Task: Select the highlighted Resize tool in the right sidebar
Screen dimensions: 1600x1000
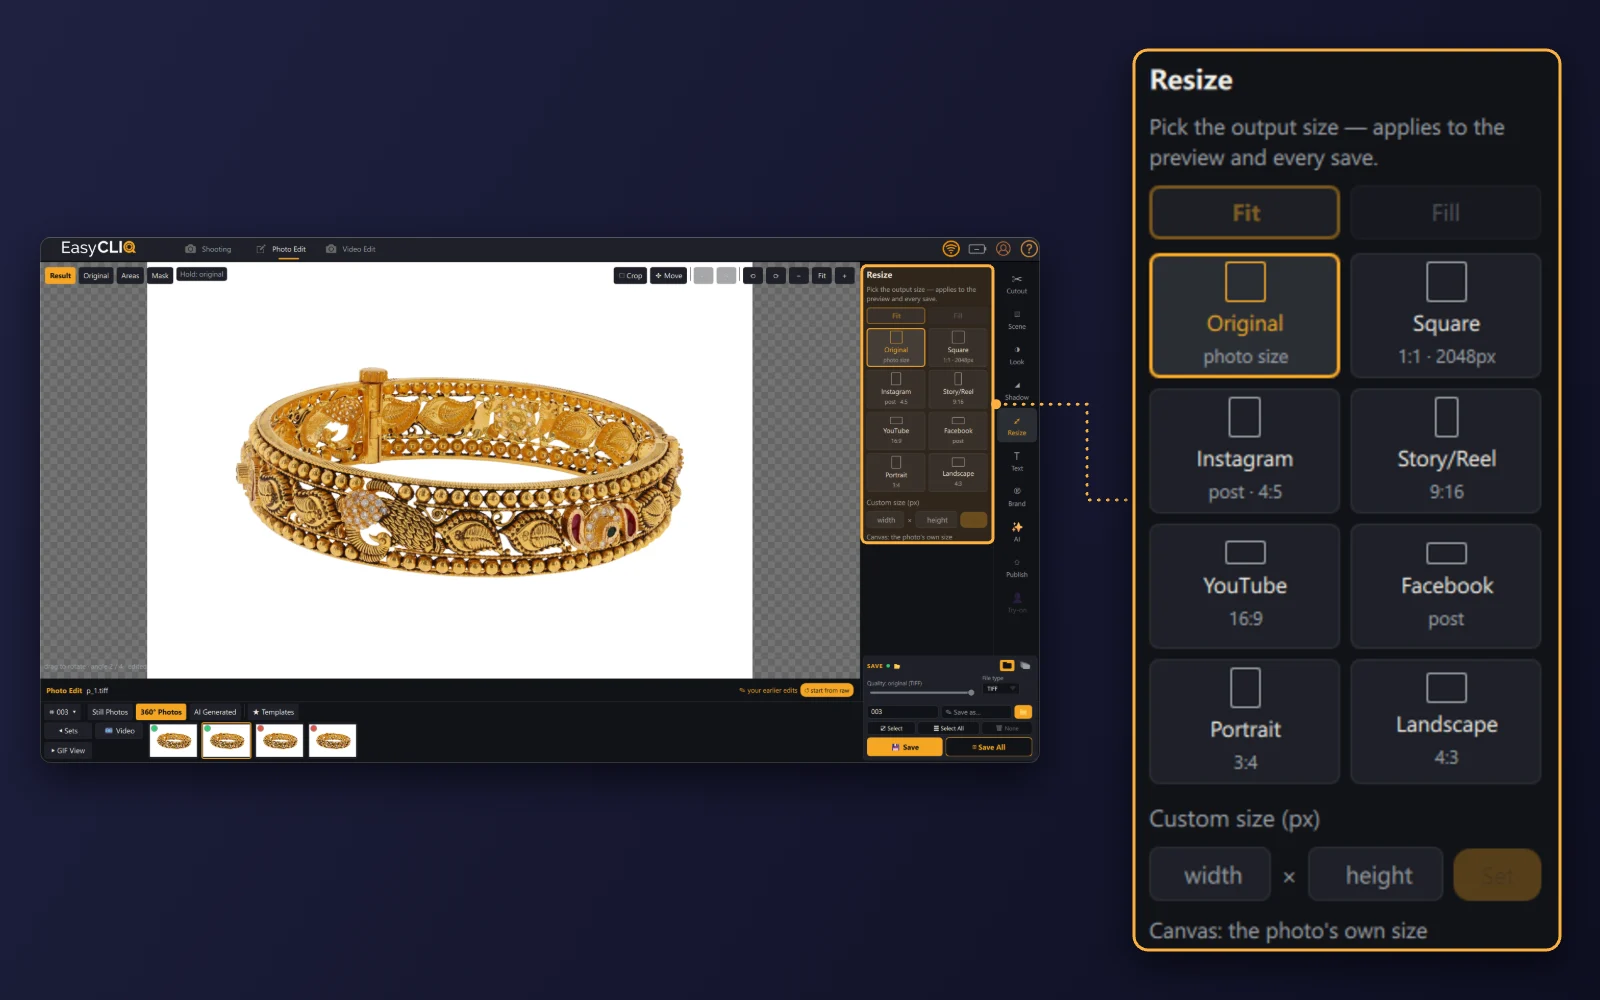Action: [x=1016, y=427]
